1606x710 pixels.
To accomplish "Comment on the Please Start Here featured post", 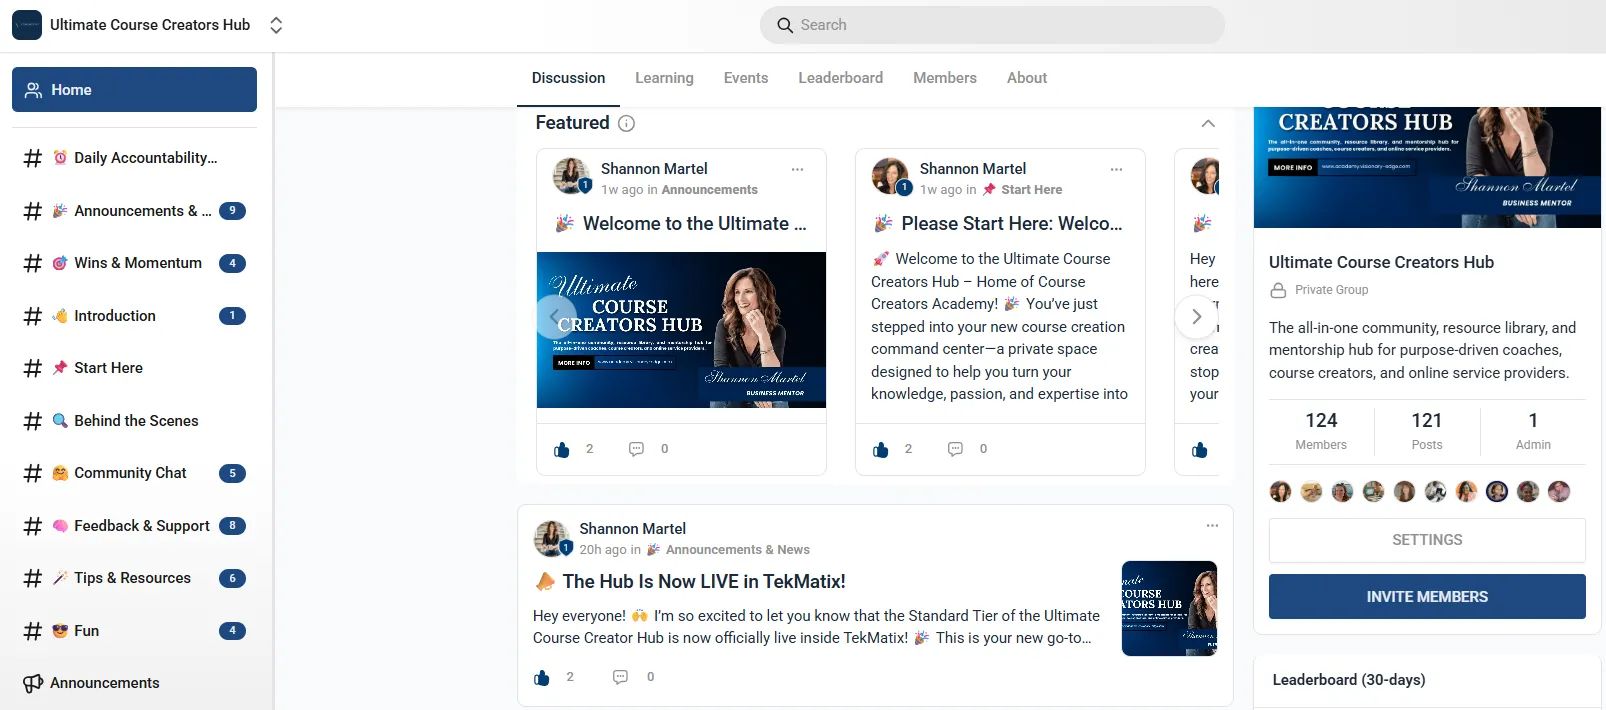I will (x=955, y=449).
